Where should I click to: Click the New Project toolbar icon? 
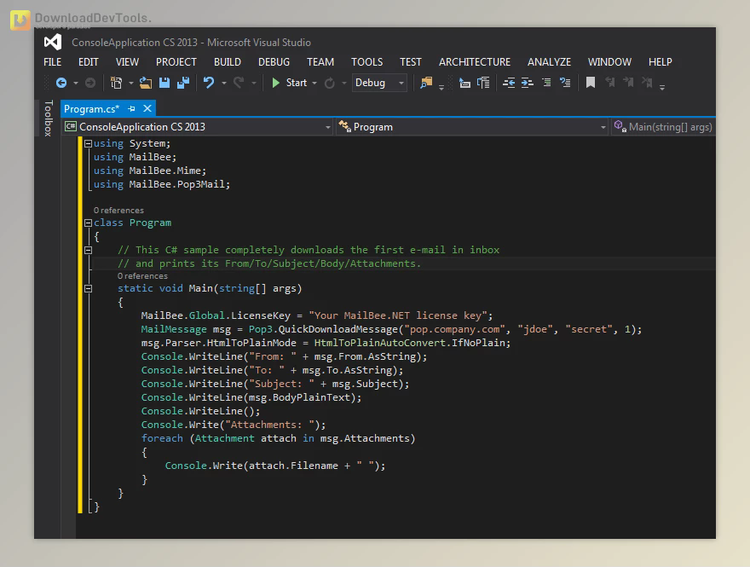pyautogui.click(x=116, y=83)
